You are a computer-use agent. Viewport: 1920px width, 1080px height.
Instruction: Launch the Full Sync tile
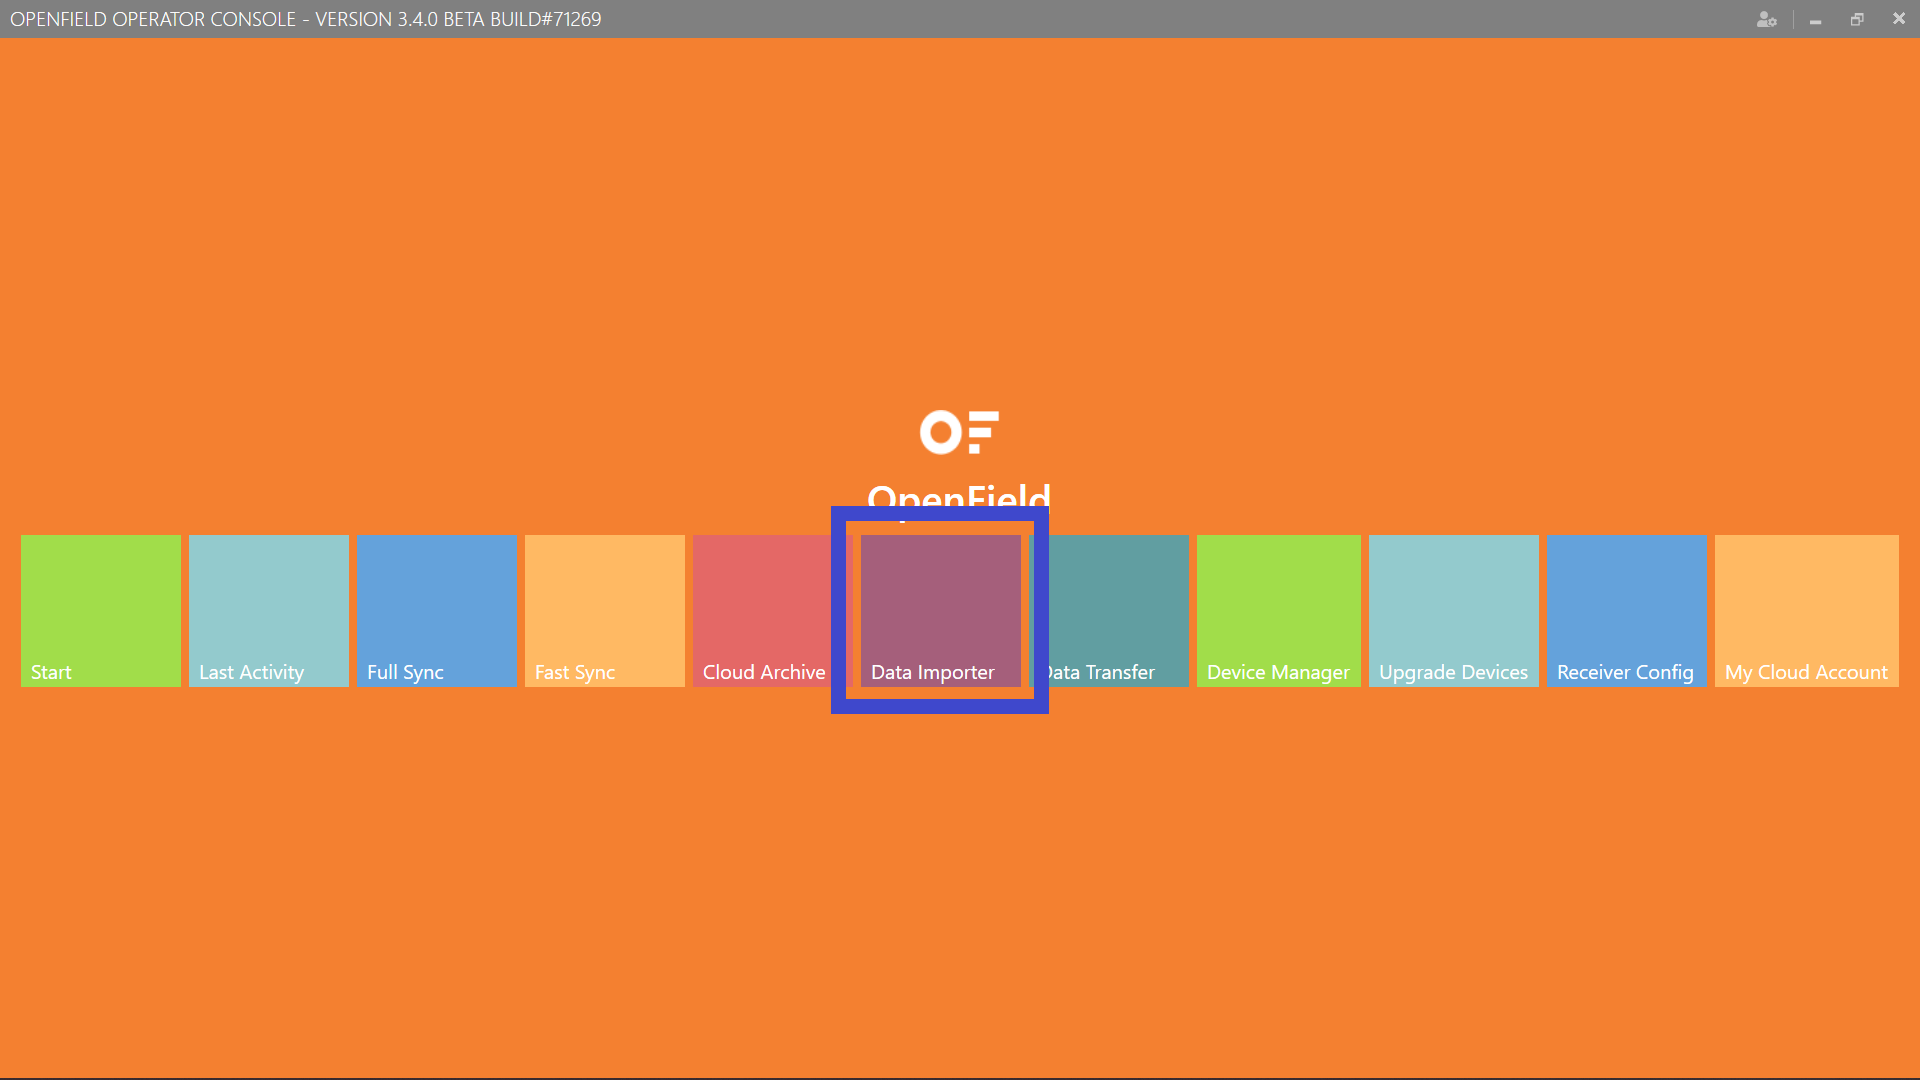(x=437, y=611)
